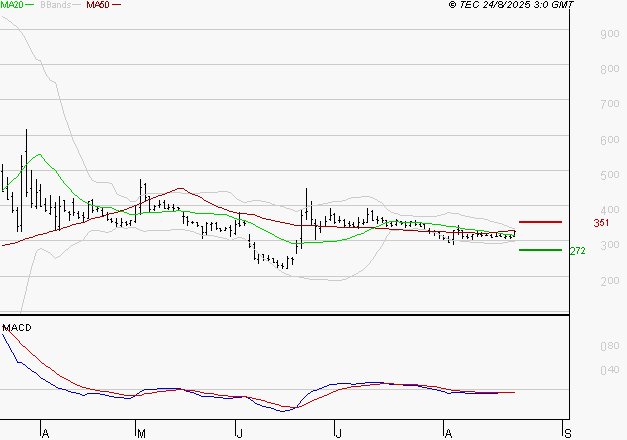The width and height of the screenshot is (627, 440).
Task: Click the 040 label on the MACD axis
Action: [x=607, y=371]
